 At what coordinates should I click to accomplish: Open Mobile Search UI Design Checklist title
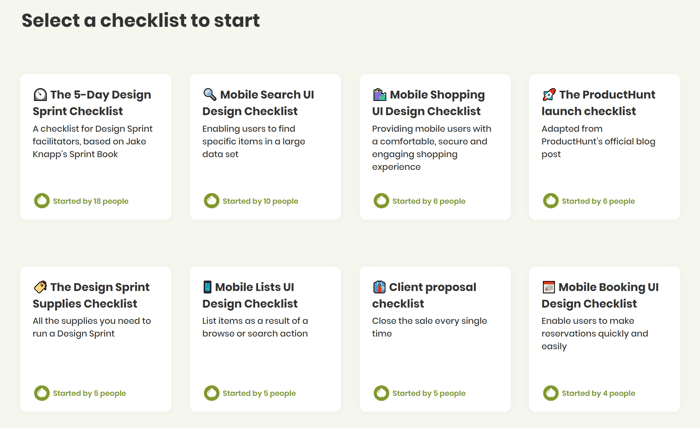pyautogui.click(x=258, y=103)
